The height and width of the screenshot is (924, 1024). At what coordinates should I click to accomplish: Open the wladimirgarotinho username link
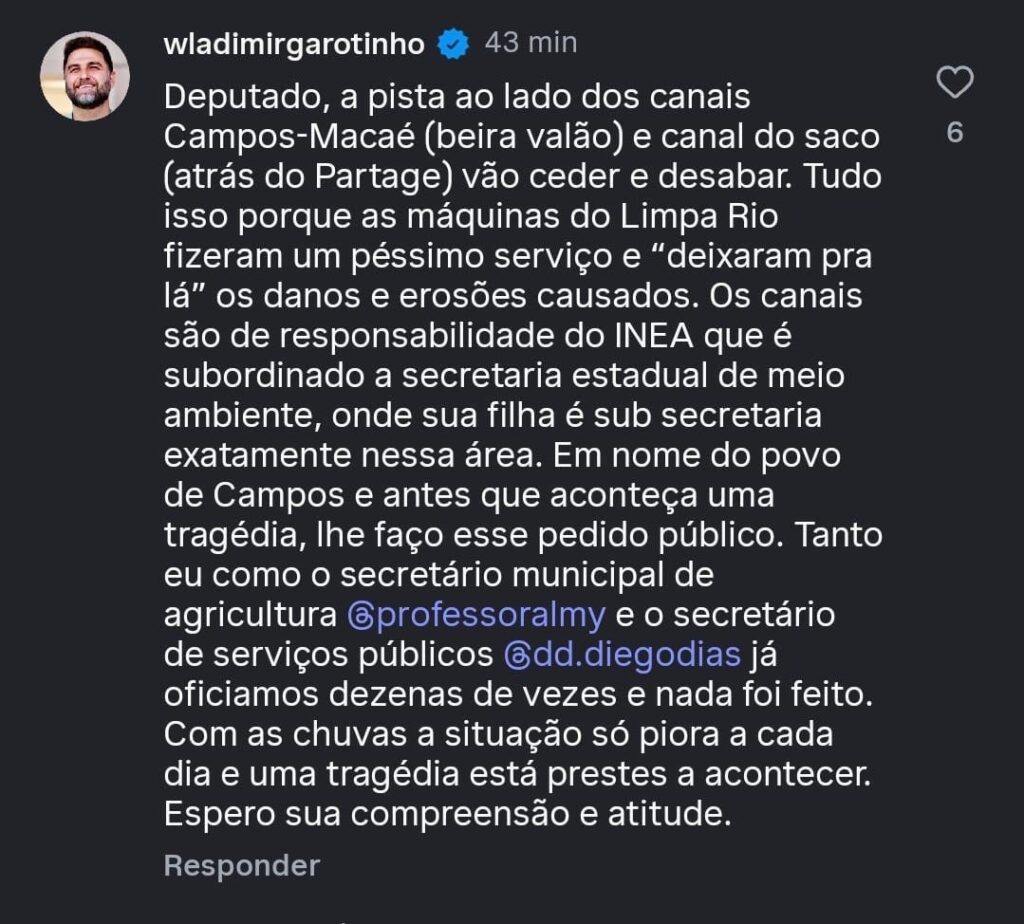pos(294,44)
